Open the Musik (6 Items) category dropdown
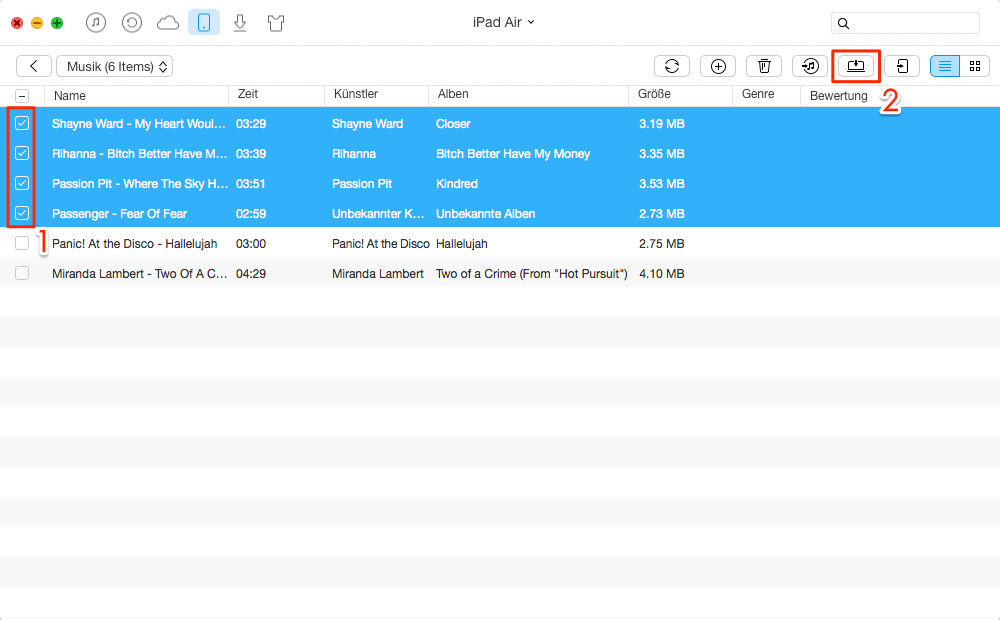1000x620 pixels. pos(115,66)
